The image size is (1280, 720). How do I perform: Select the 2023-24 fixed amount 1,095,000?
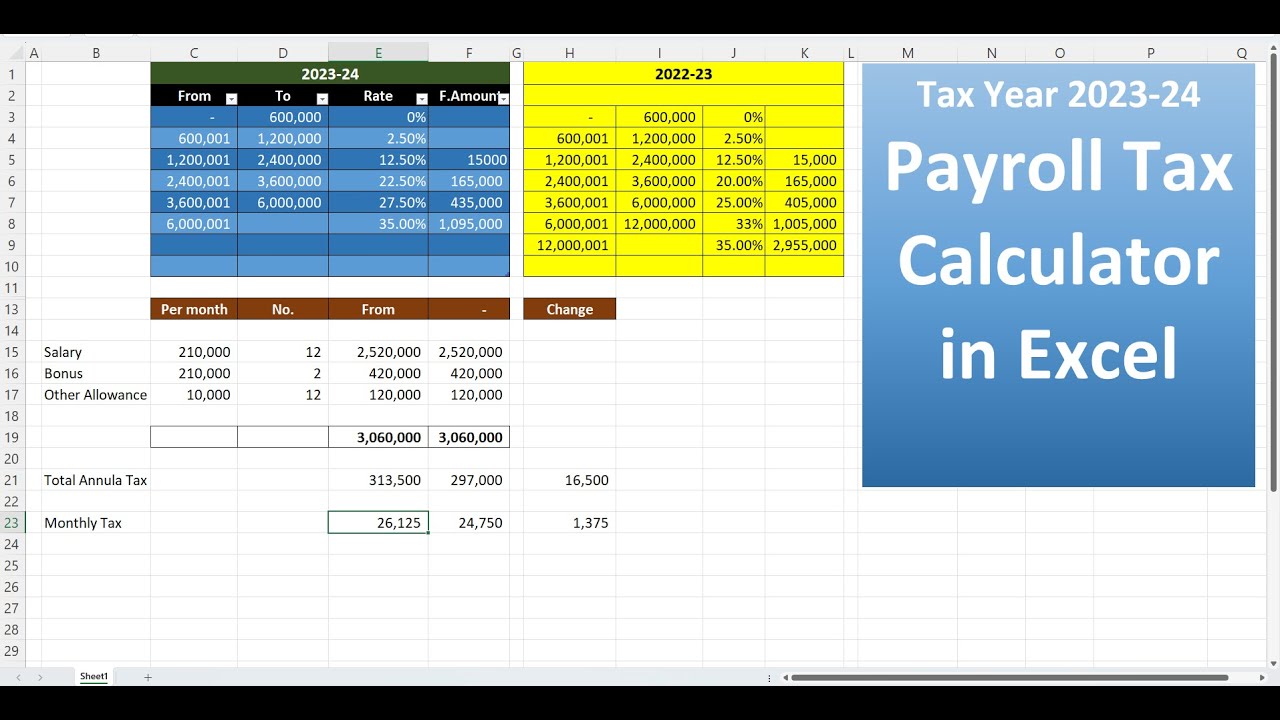469,224
